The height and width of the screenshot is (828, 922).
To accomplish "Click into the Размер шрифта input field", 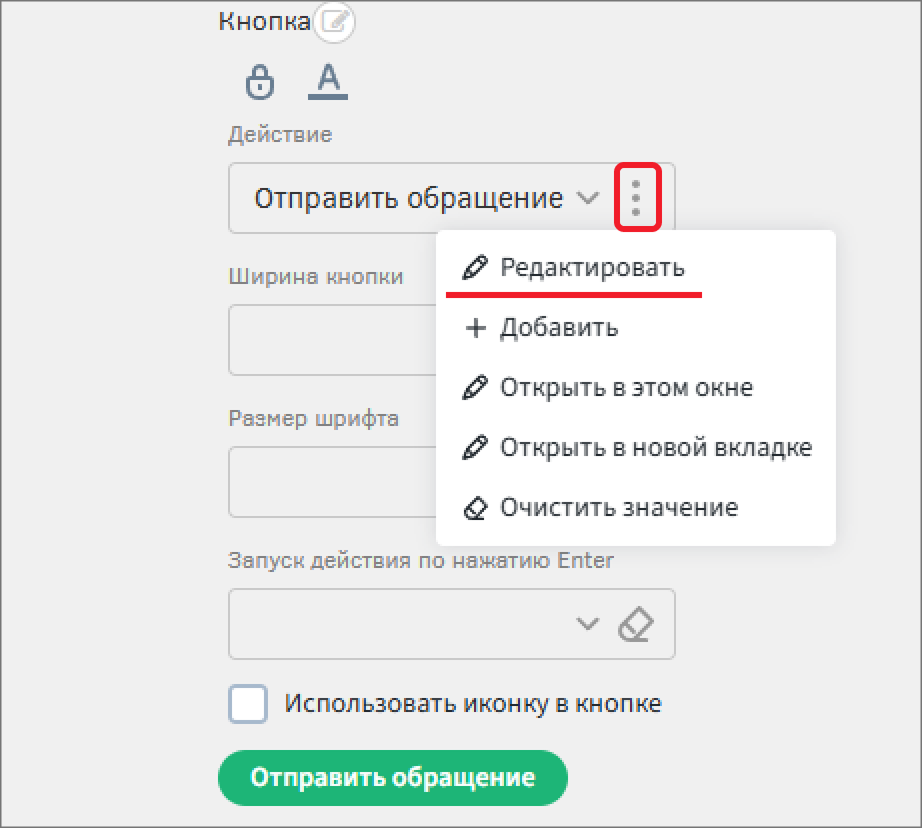I will click(x=333, y=482).
